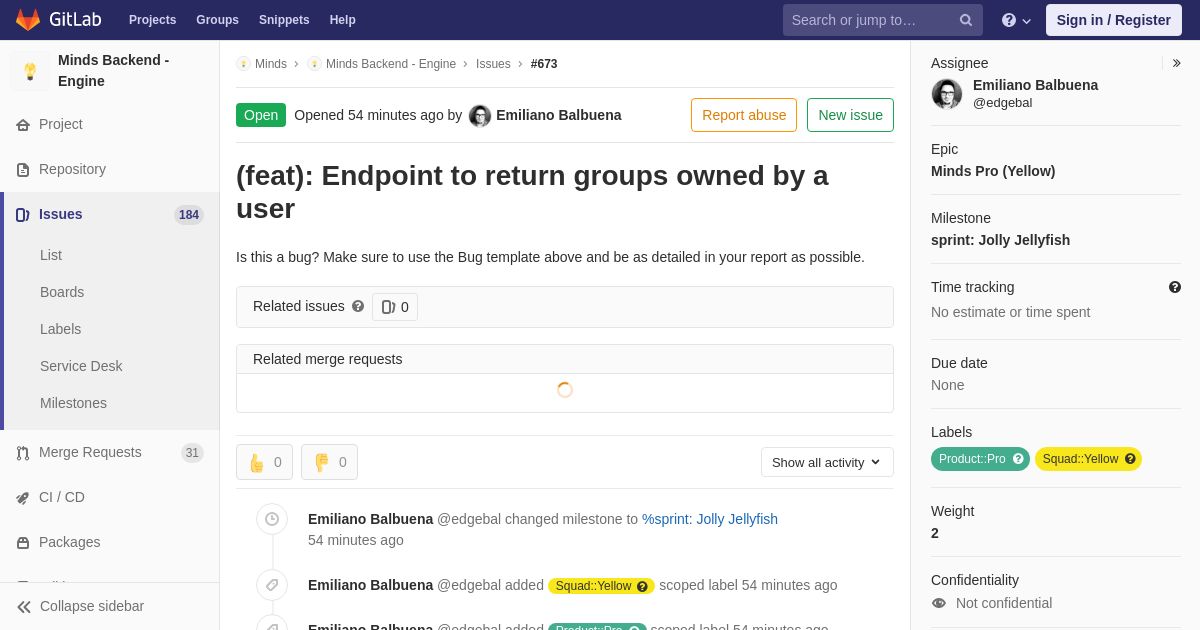
Task: Select Boards under Issues
Action: point(62,292)
